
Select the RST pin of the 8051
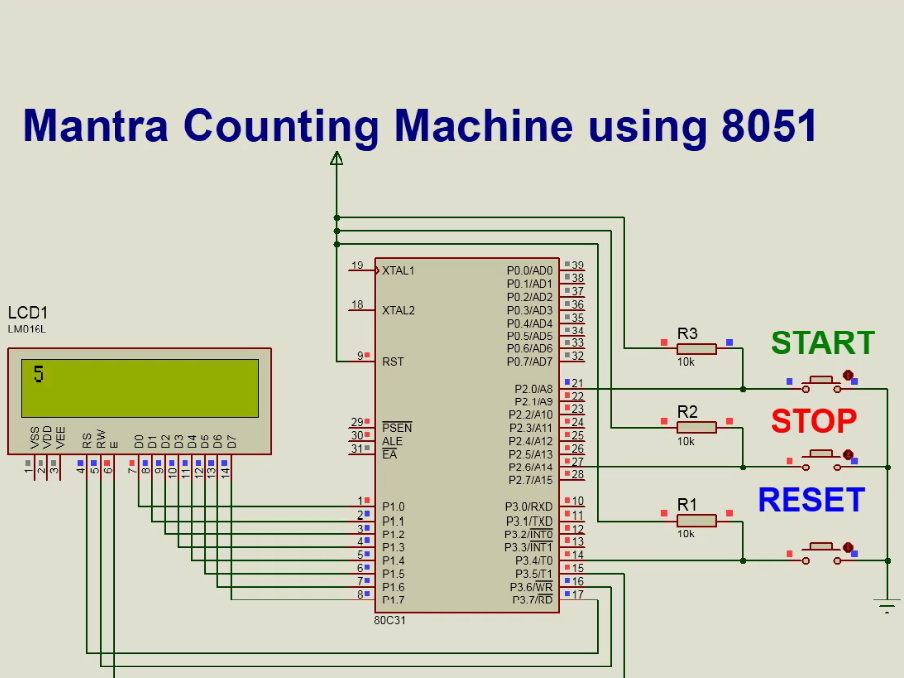click(x=393, y=362)
